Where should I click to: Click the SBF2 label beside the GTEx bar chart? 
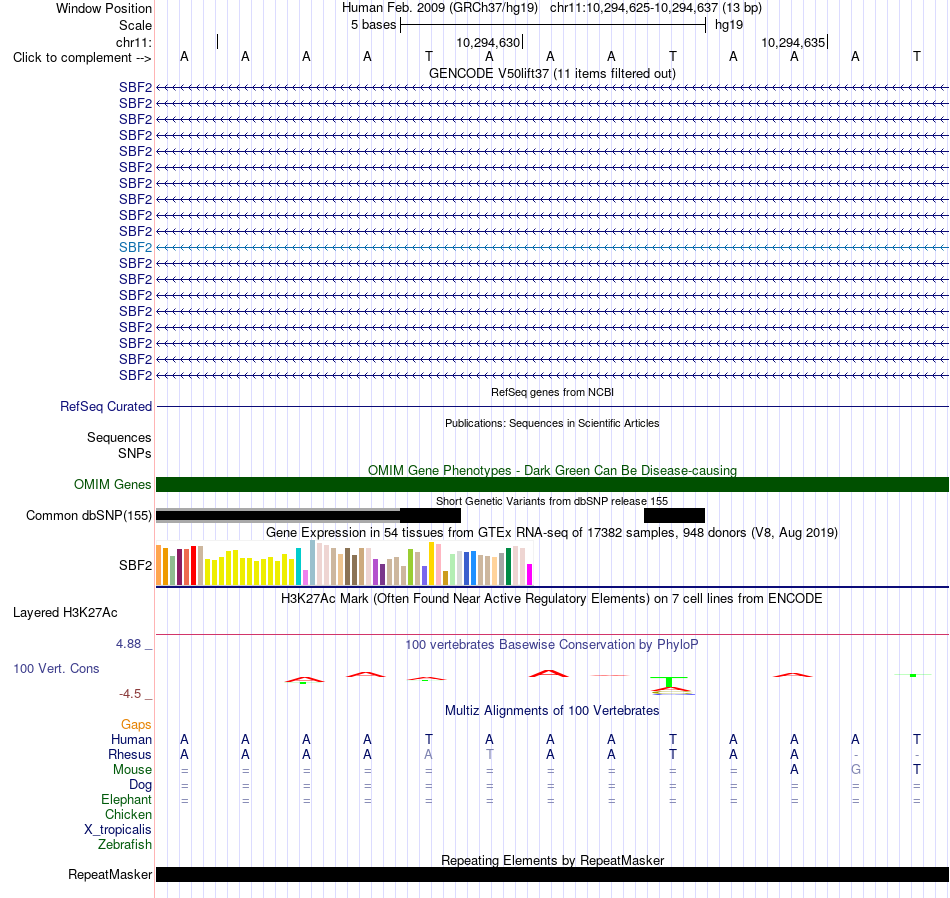135,565
